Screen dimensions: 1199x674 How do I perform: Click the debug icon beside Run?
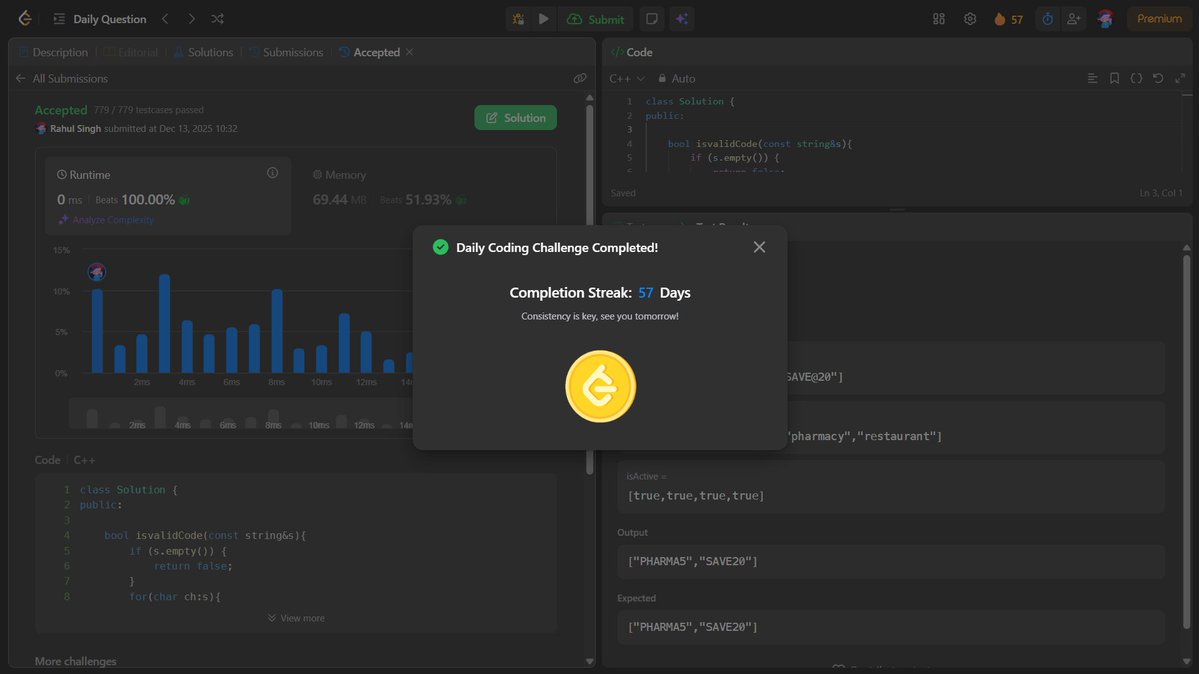click(518, 19)
